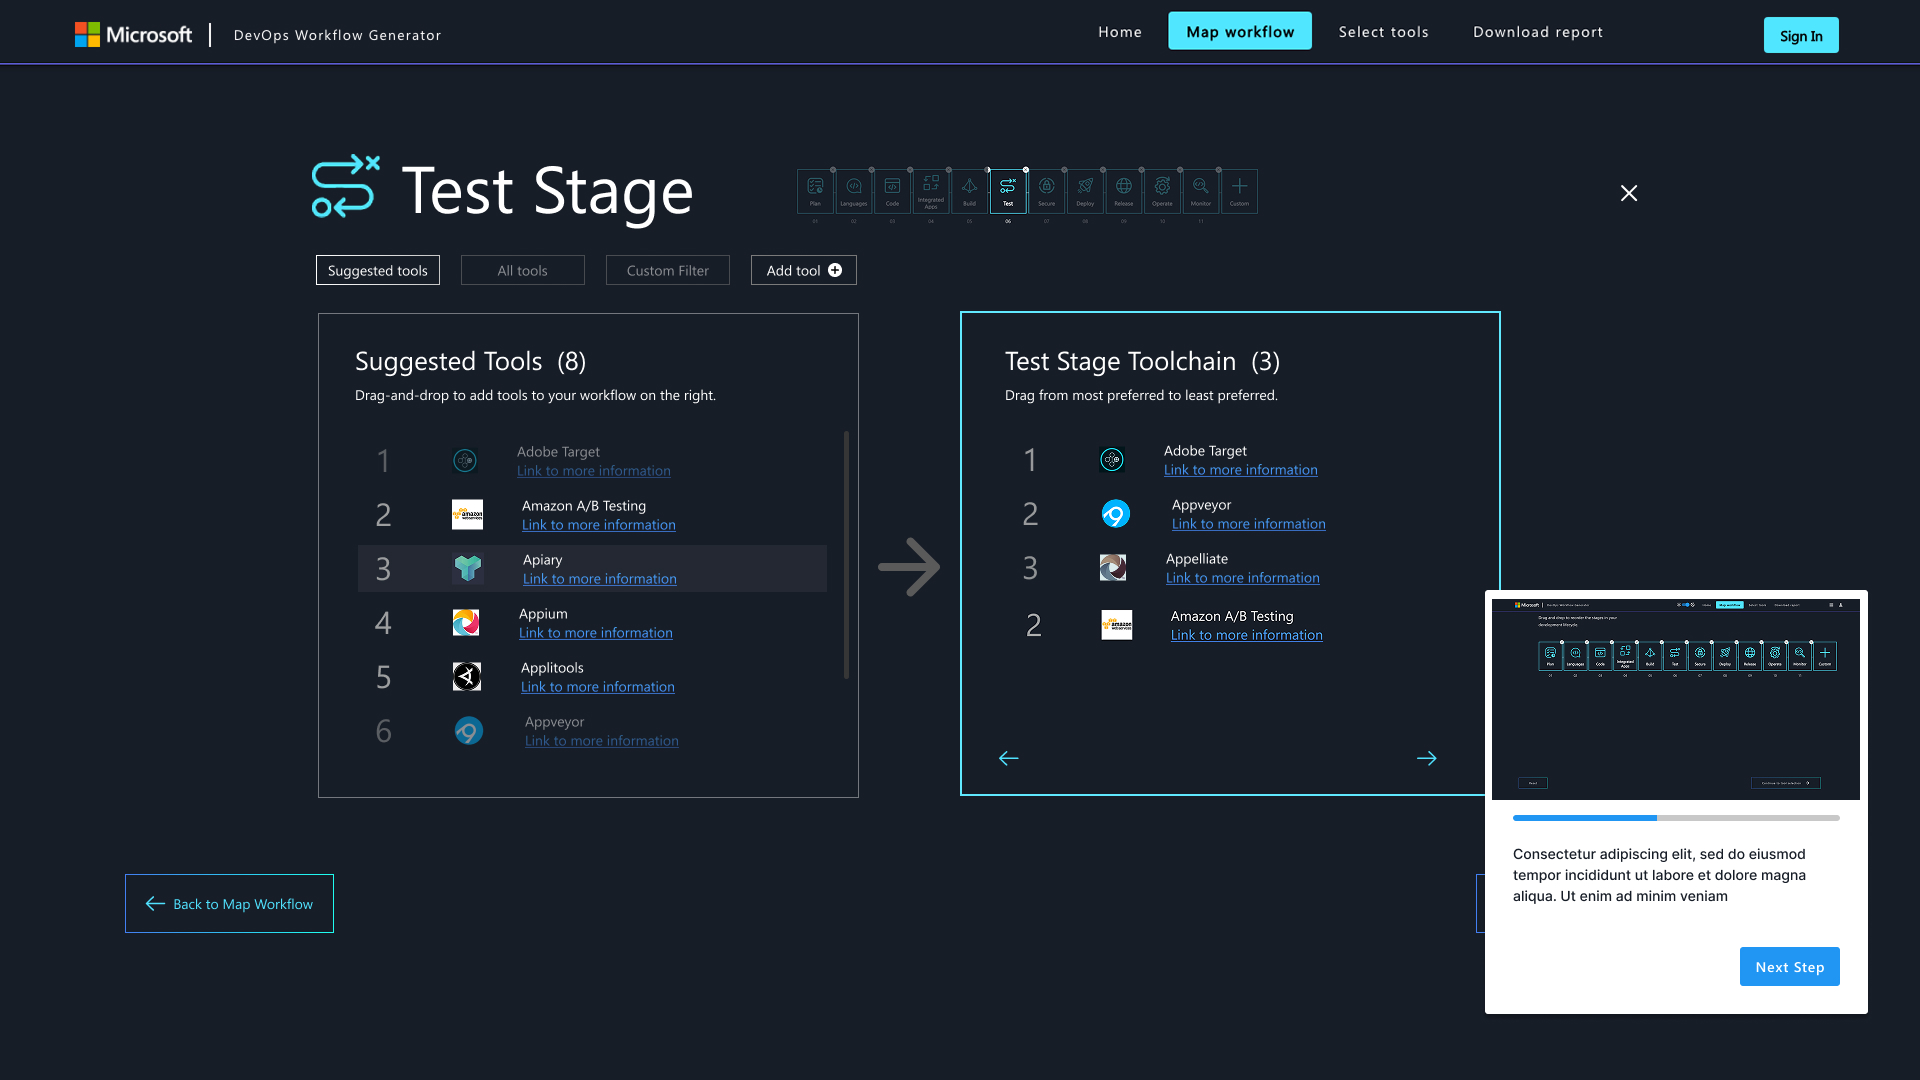Select the Integrated Apps stage tile
Viewport: 1920px width, 1080px height.
931,191
